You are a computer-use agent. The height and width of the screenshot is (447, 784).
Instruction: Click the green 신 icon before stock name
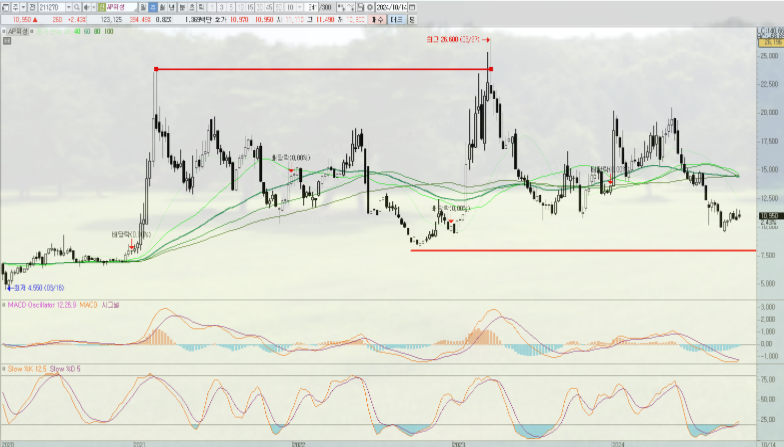pyautogui.click(x=102, y=8)
